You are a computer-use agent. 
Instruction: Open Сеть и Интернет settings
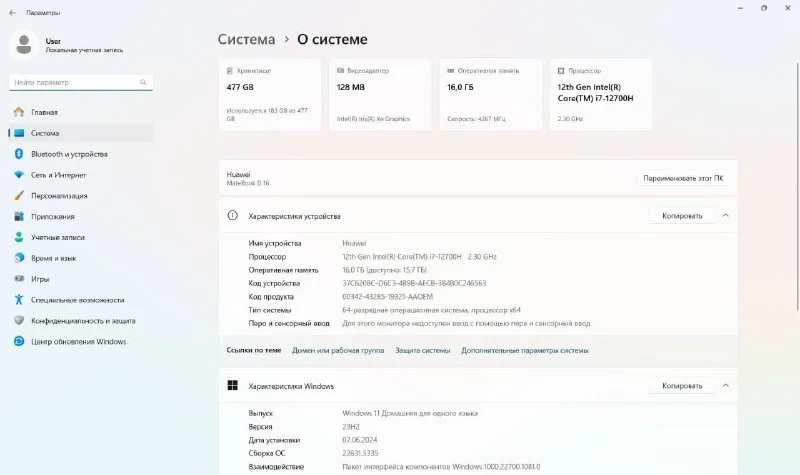(58, 175)
